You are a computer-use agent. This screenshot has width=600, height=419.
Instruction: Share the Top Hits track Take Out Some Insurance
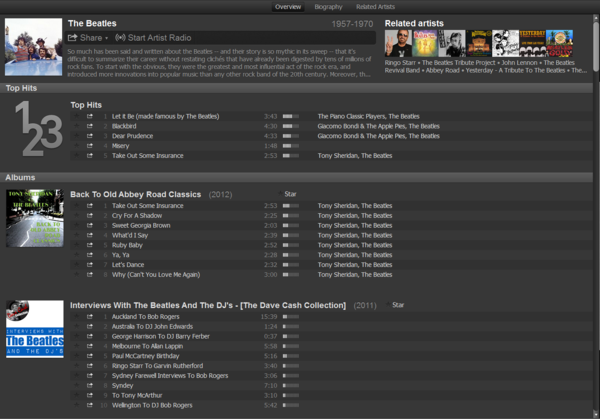pyautogui.click(x=90, y=156)
